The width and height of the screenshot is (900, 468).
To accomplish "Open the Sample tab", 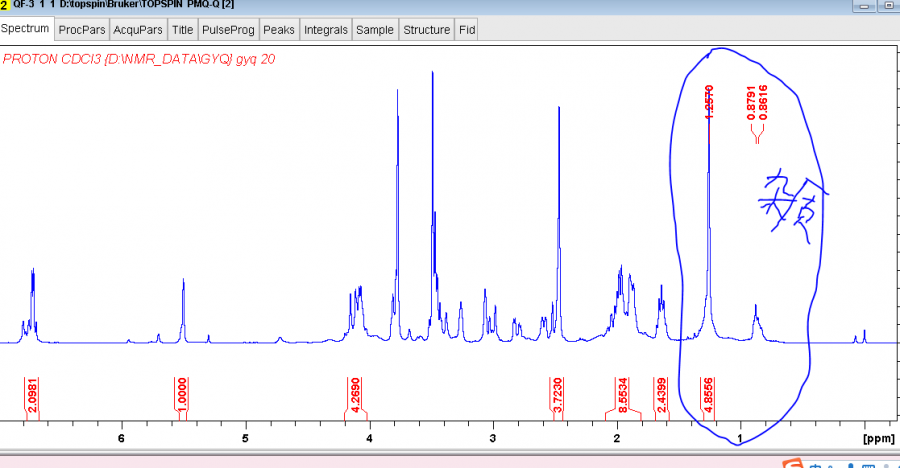I will [x=375, y=30].
